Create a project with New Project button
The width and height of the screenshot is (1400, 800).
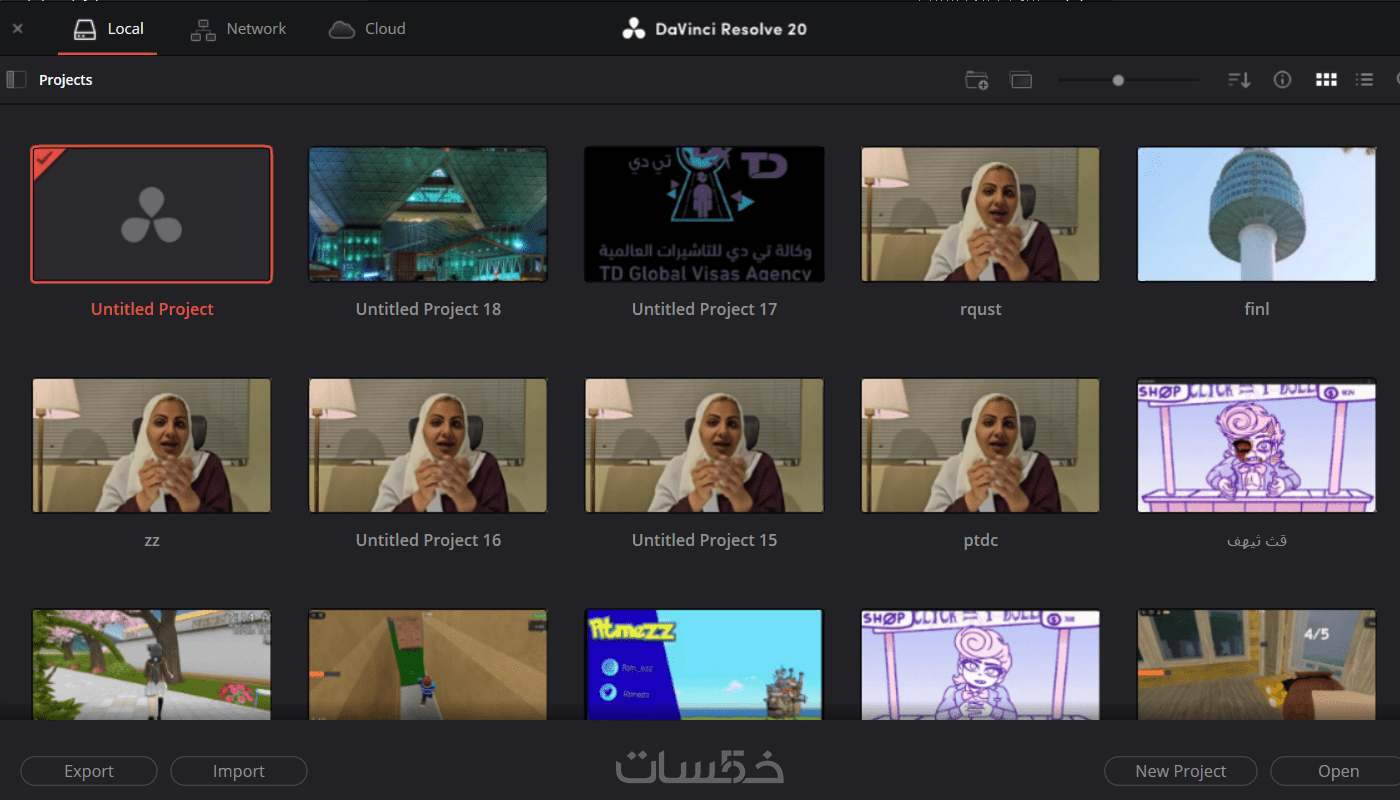(1180, 771)
